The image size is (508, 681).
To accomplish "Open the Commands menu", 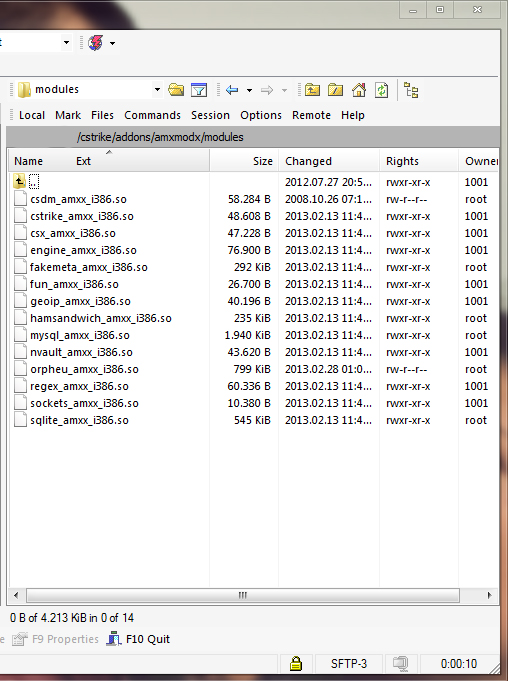I will pos(152,115).
